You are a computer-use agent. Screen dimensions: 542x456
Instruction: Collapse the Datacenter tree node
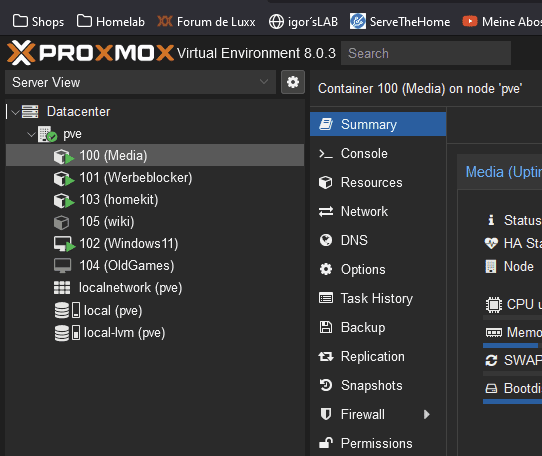[15, 112]
